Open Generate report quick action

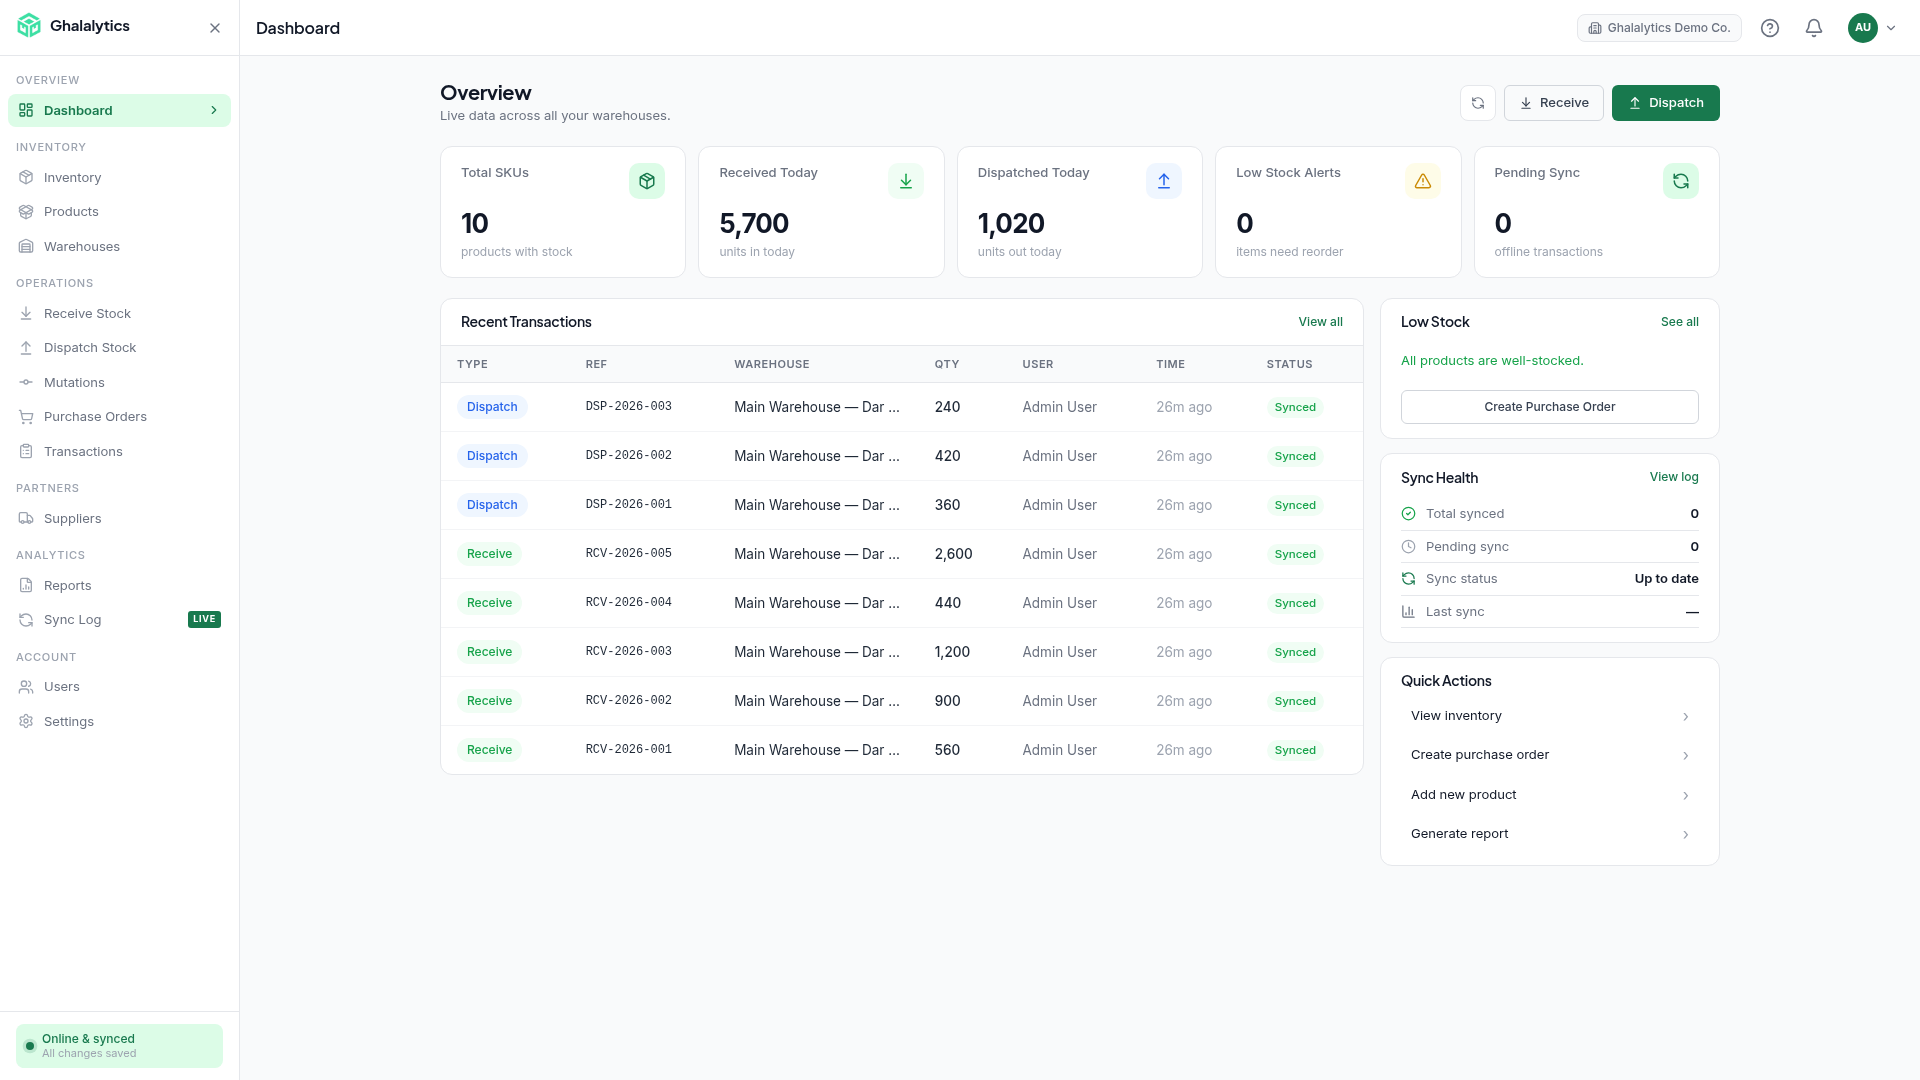[x=1549, y=834]
